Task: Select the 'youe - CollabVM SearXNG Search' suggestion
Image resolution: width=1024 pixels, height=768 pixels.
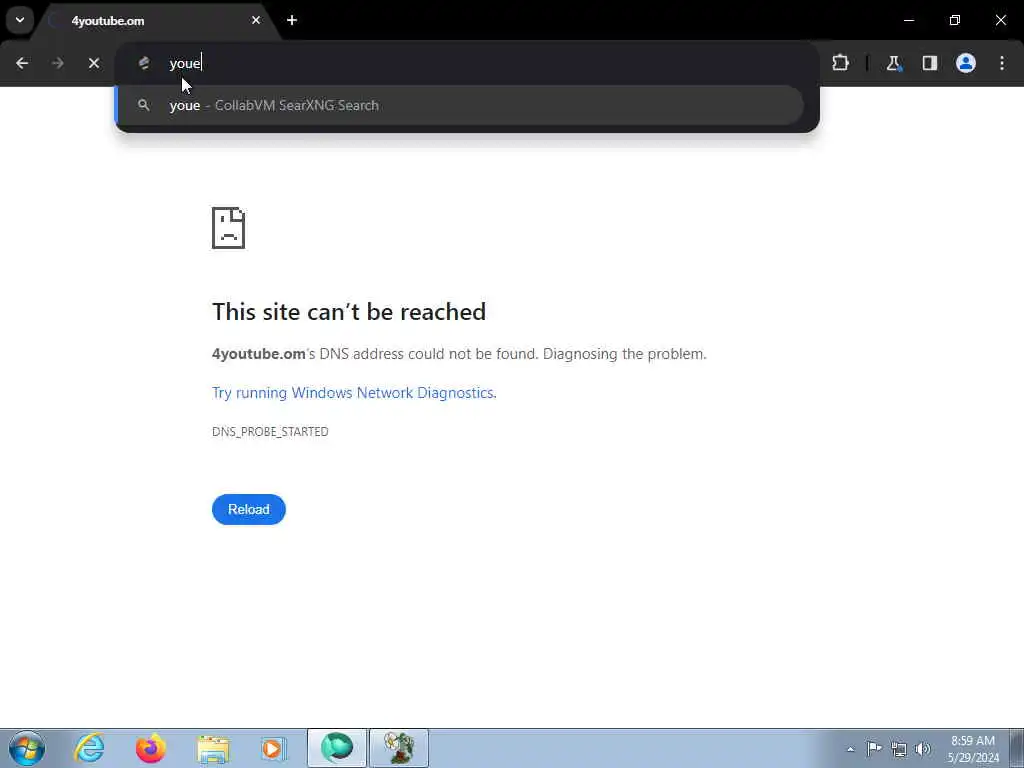Action: [459, 105]
